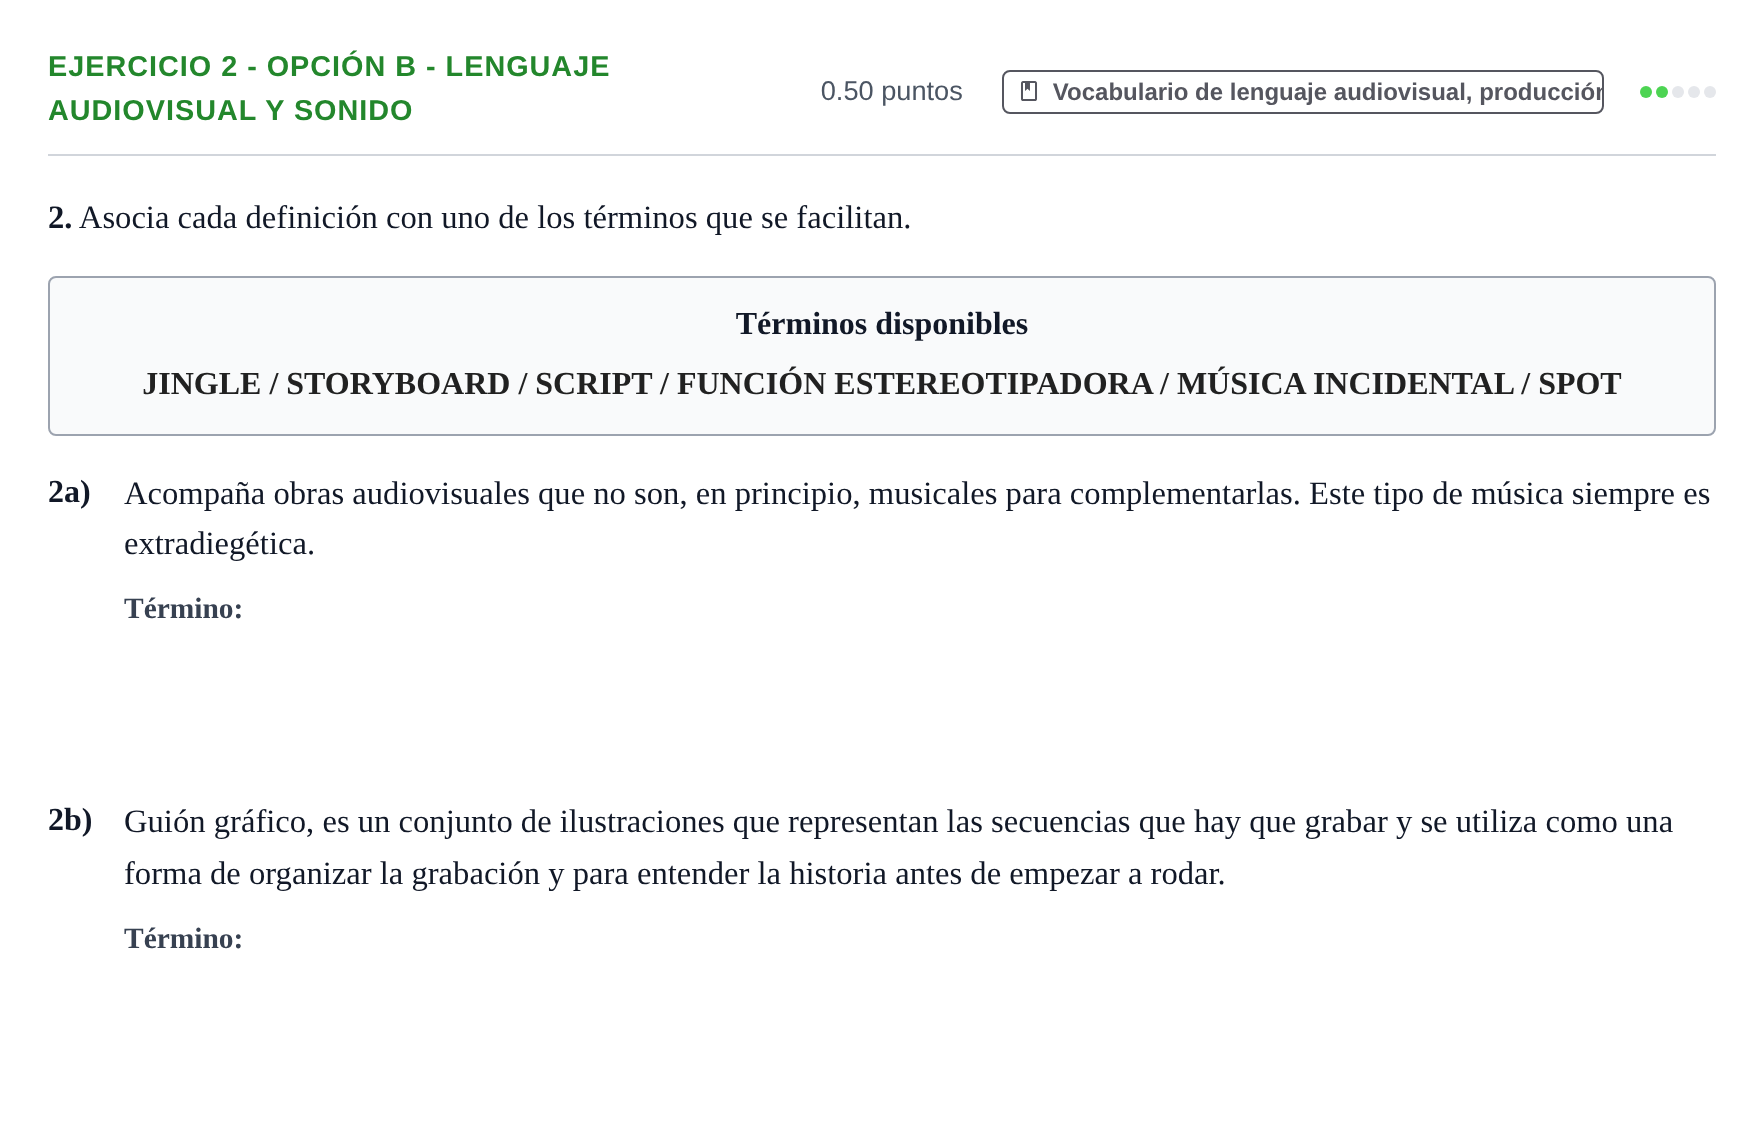1764x1142 pixels.
Task: Click the Ejercicio 2 Opción B heading
Action: click(329, 88)
